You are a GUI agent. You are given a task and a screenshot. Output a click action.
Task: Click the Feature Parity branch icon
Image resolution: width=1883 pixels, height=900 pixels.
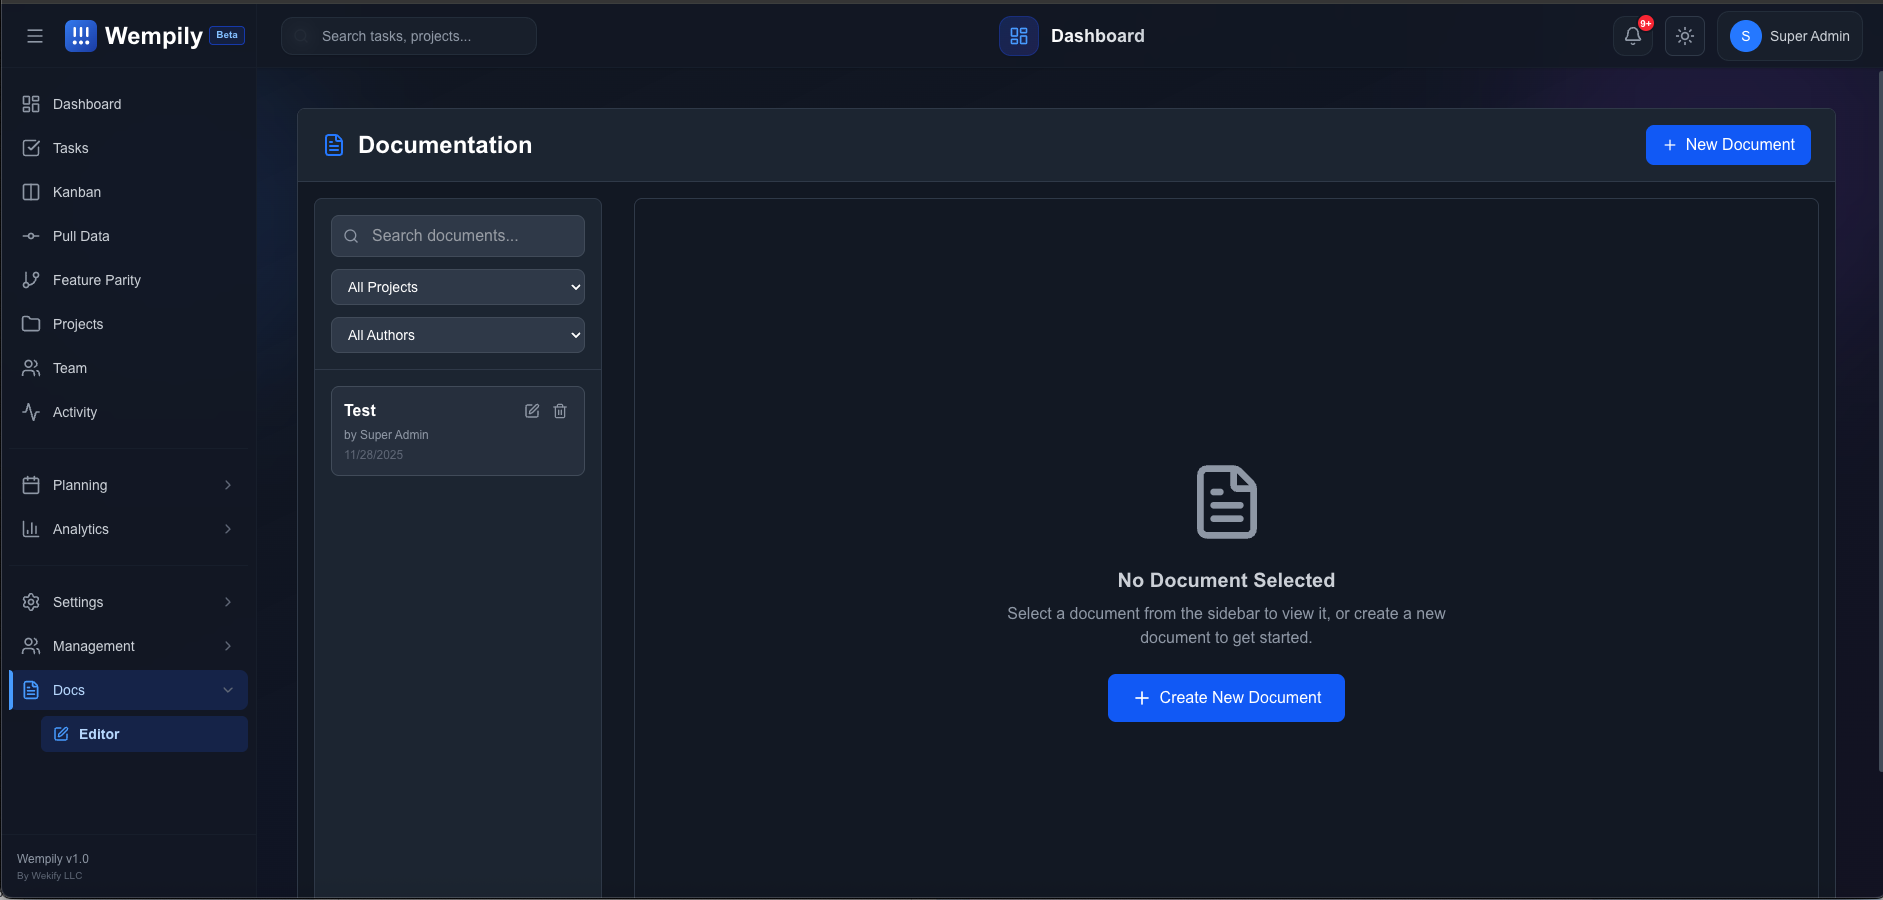click(x=33, y=280)
